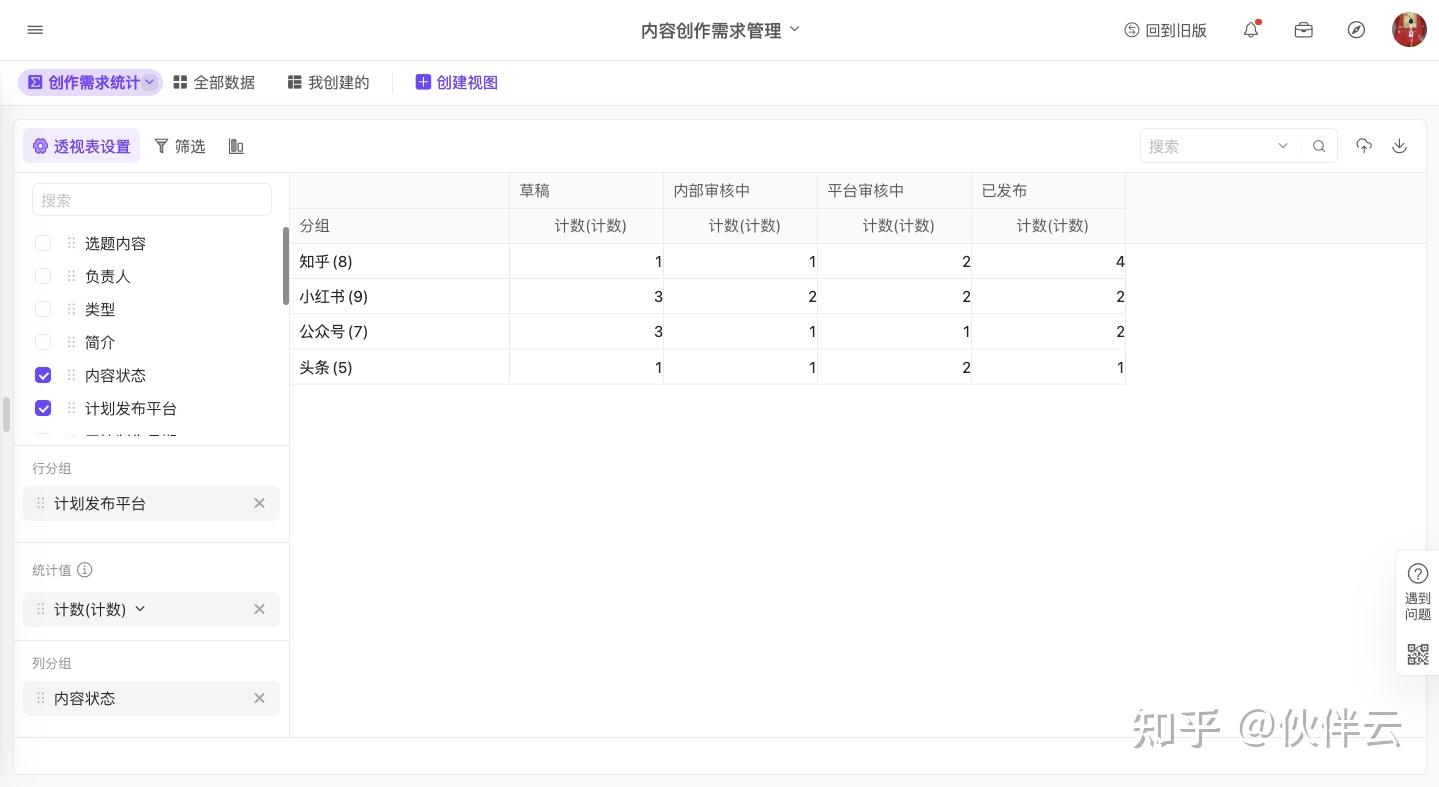This screenshot has width=1439, height=787.
Task: Grab the drag handle of 计划发布平台 field
Action: point(71,408)
